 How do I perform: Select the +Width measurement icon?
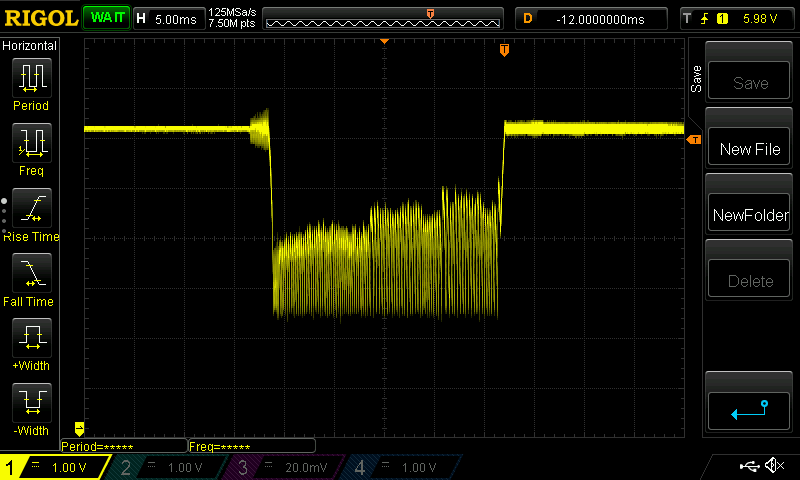(x=32, y=338)
